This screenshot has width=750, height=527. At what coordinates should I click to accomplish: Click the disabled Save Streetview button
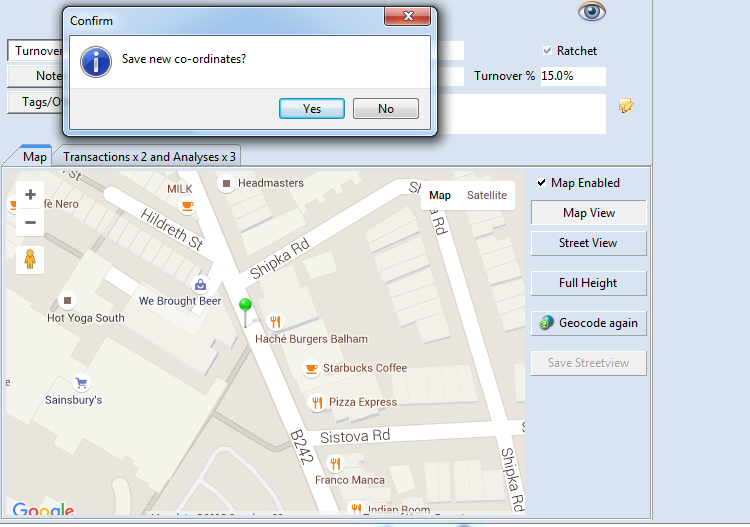tap(589, 363)
